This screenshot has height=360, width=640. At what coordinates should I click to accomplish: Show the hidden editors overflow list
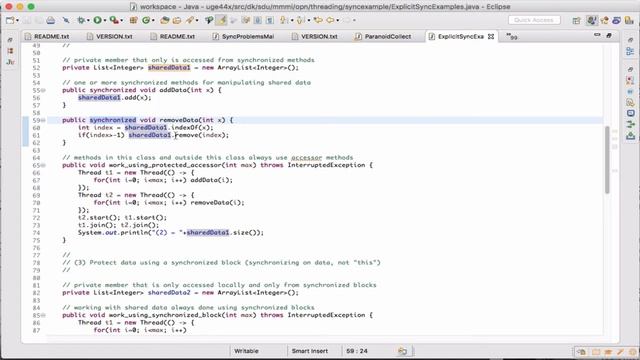click(512, 36)
